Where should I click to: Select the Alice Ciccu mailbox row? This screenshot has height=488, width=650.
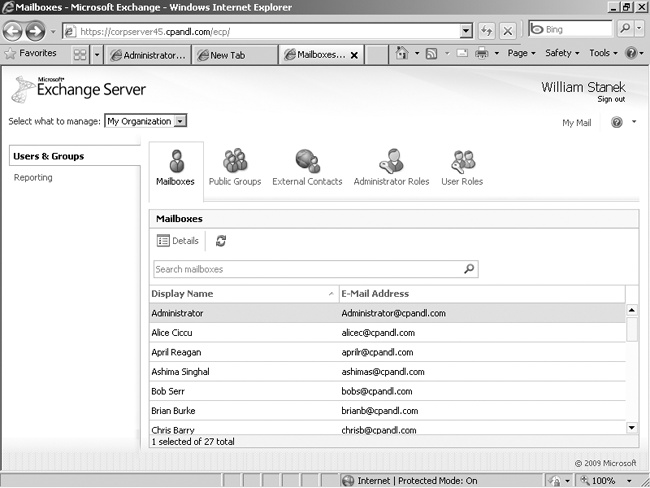click(387, 333)
